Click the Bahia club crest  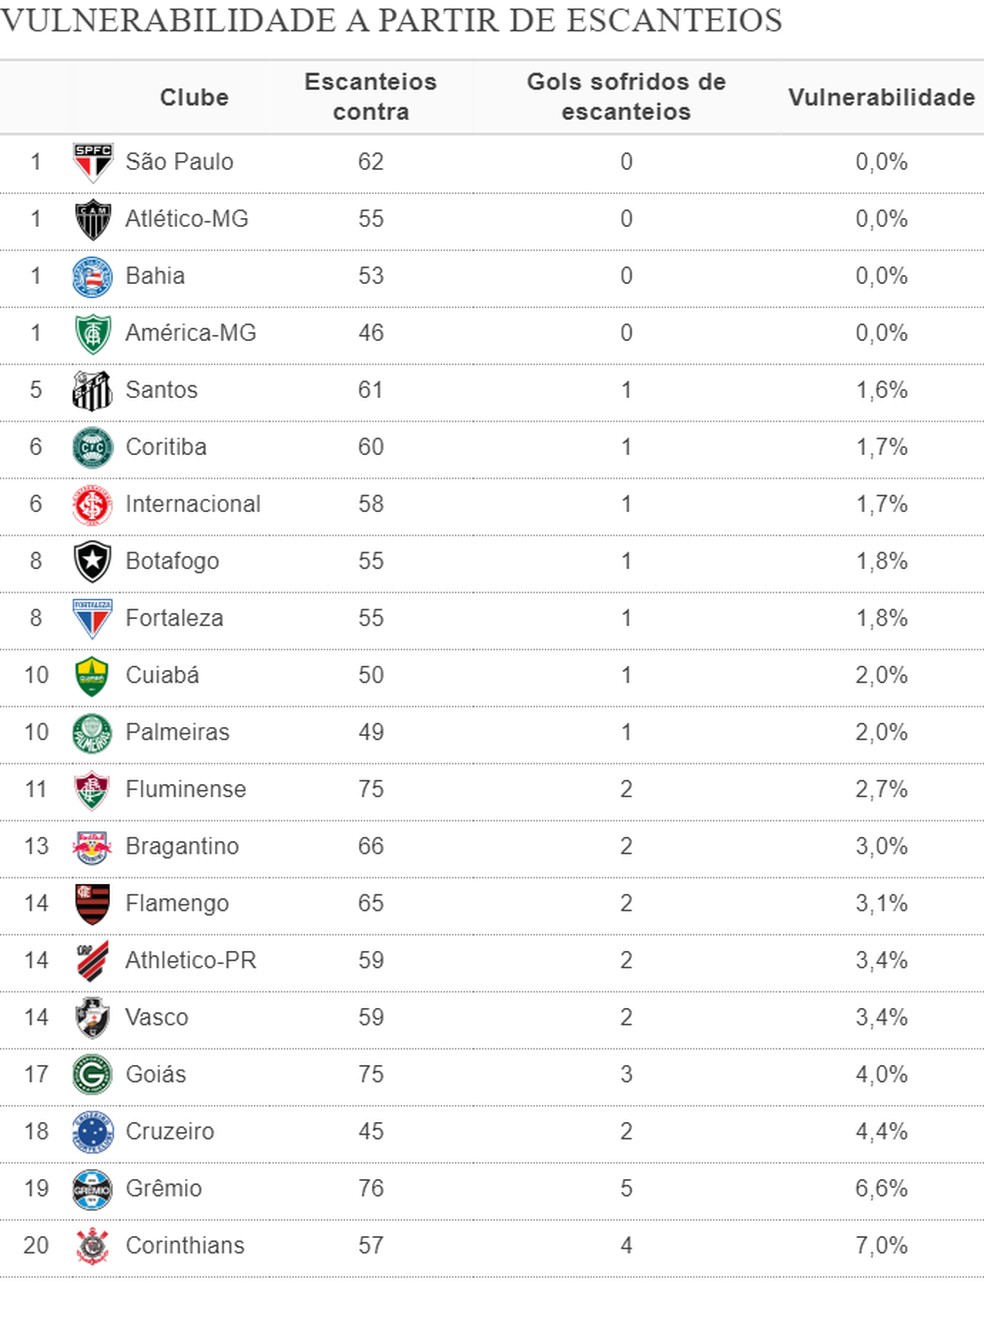point(93,276)
